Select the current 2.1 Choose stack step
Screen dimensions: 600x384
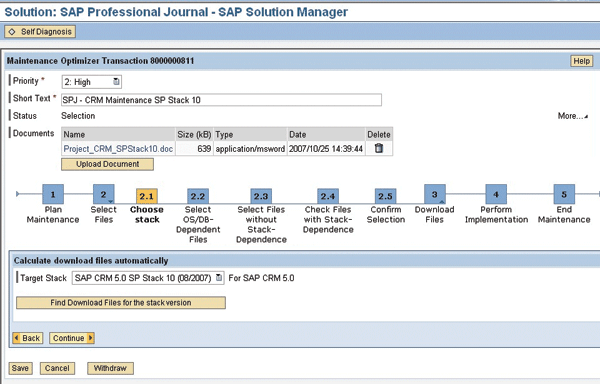[147, 196]
